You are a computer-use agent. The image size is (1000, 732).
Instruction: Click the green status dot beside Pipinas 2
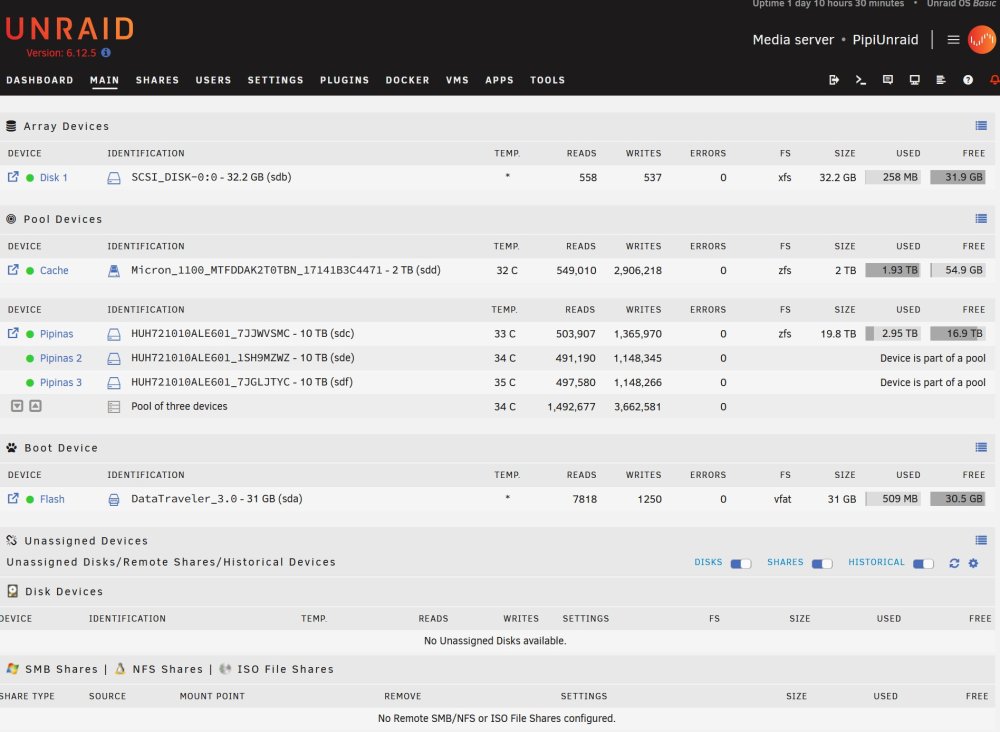tap(30, 358)
